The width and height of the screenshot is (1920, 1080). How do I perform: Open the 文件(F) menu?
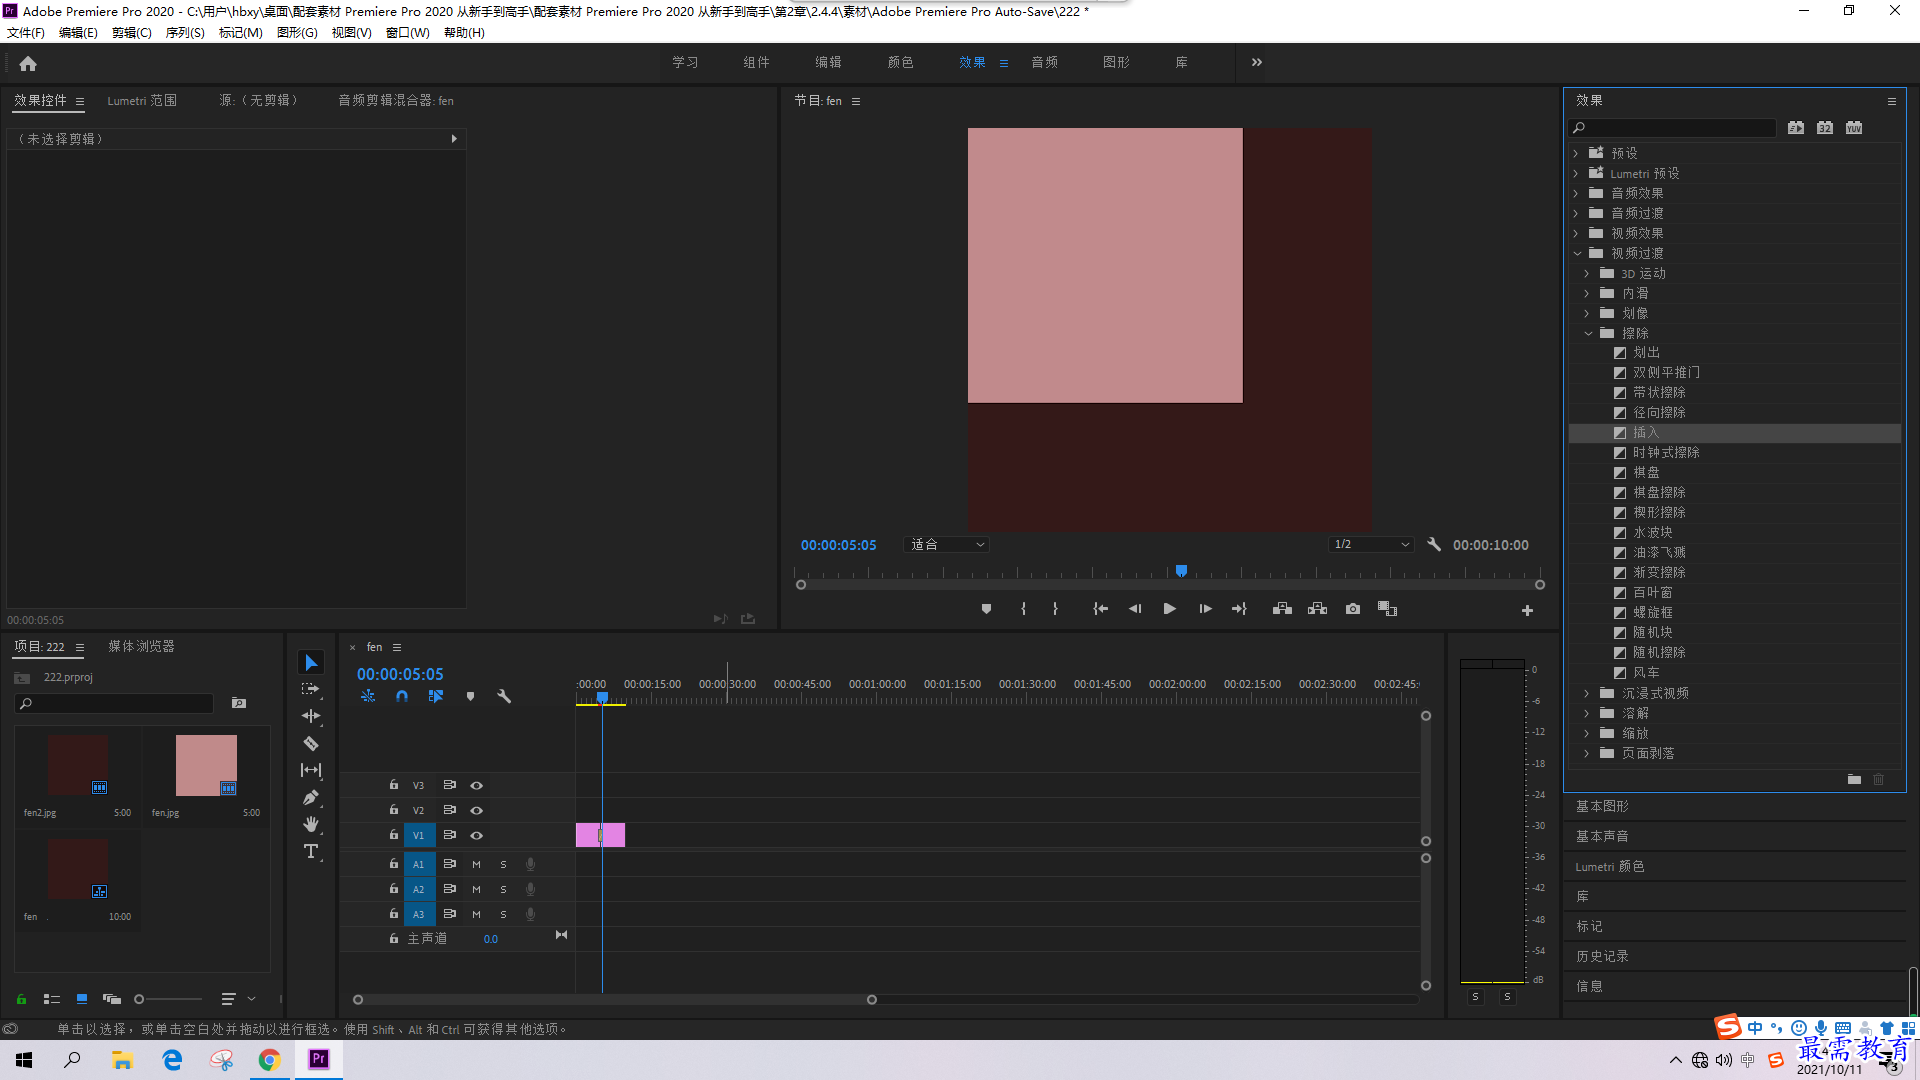pos(26,33)
